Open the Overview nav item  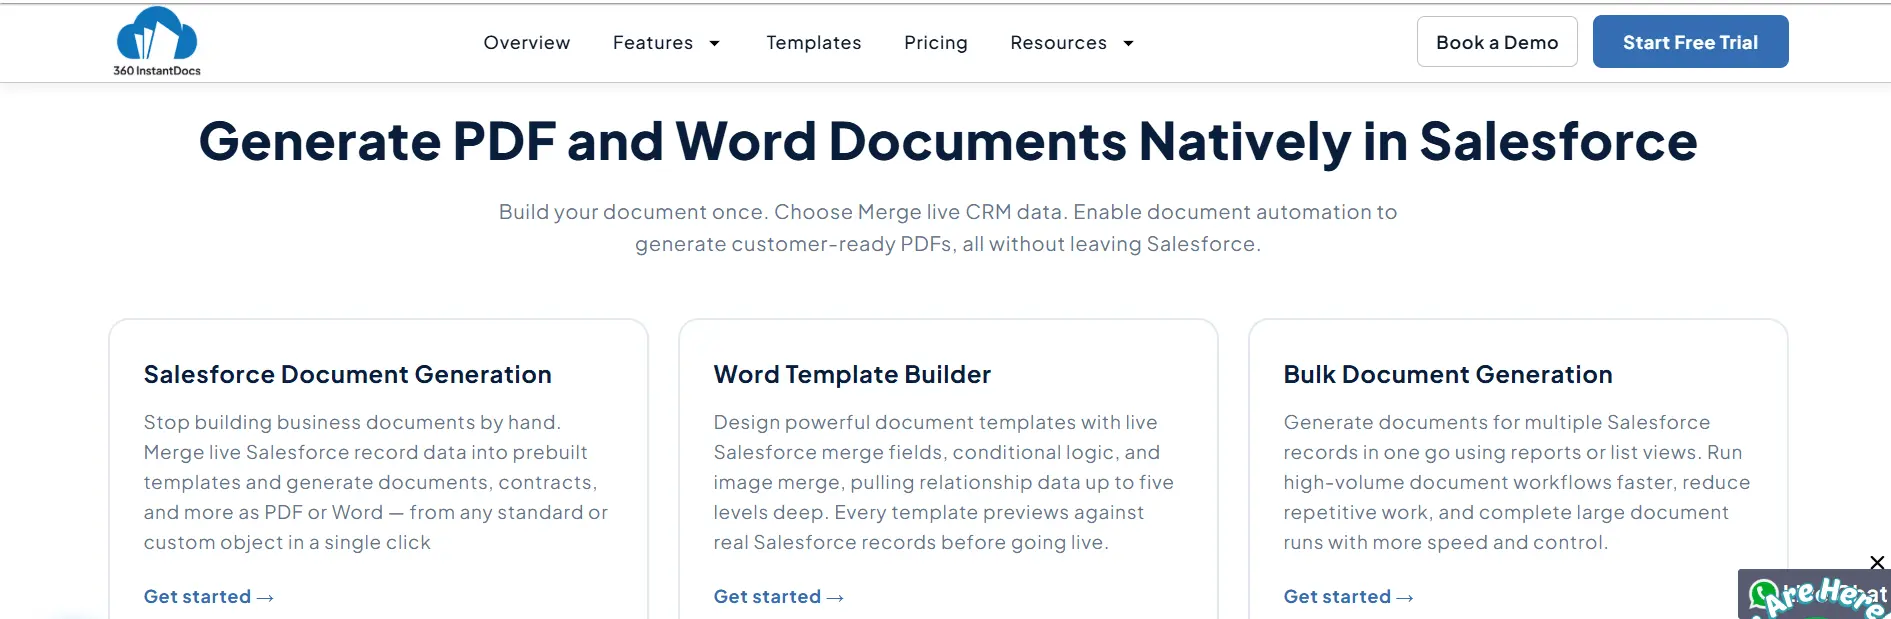pos(527,43)
